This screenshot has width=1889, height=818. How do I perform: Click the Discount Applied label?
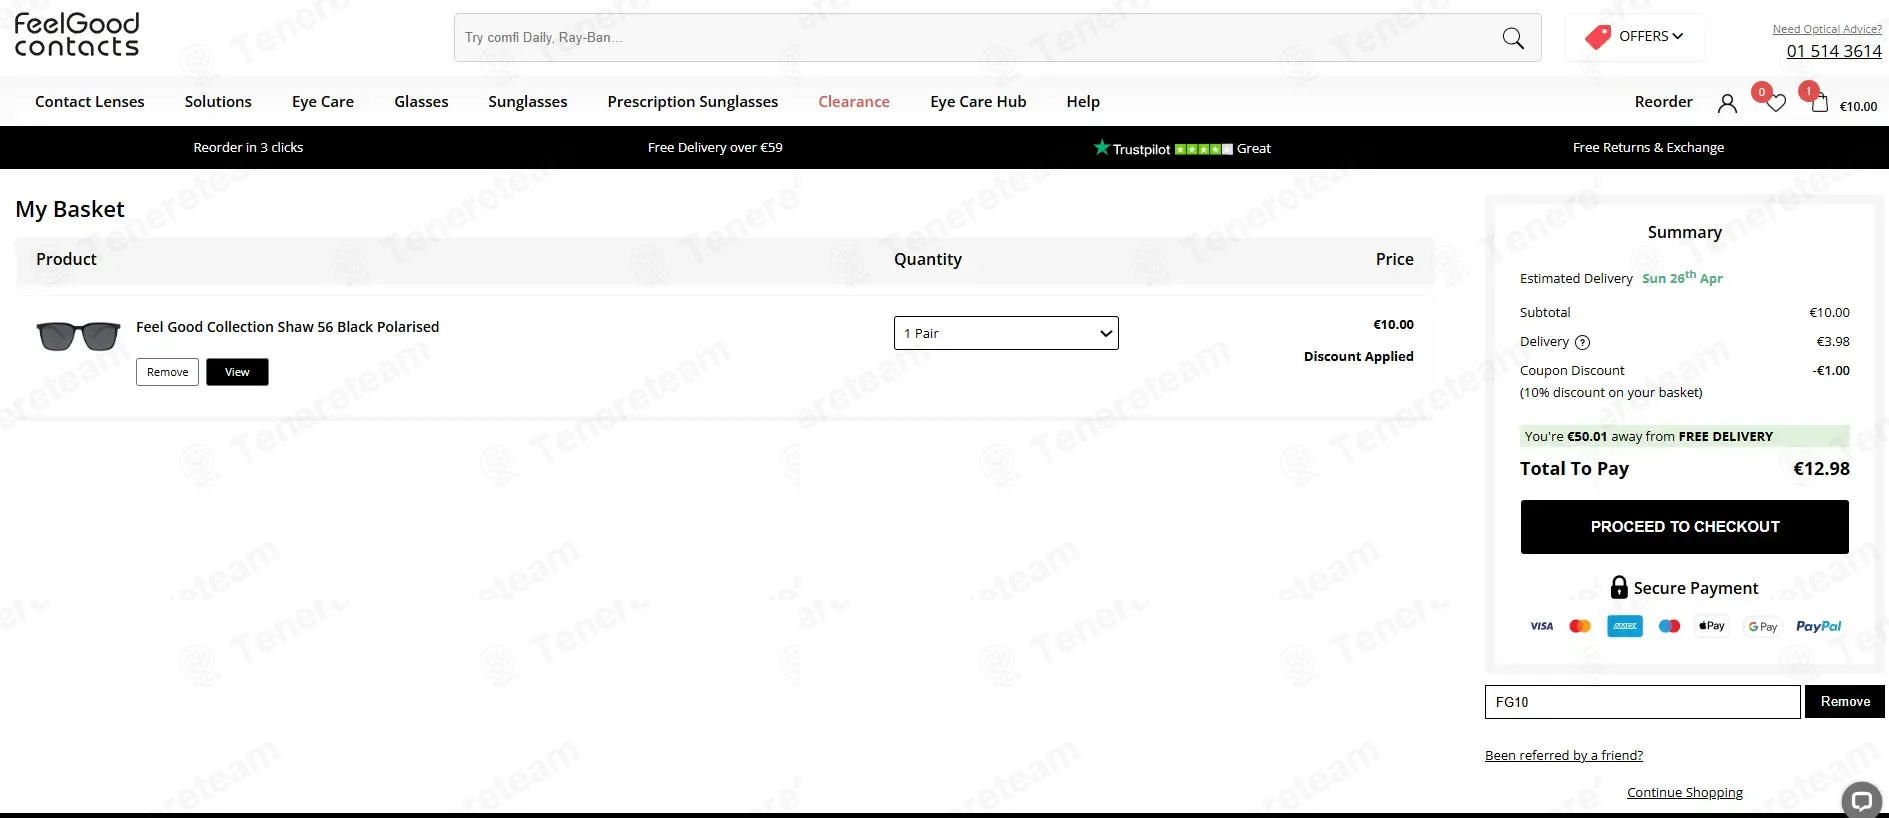tap(1358, 357)
